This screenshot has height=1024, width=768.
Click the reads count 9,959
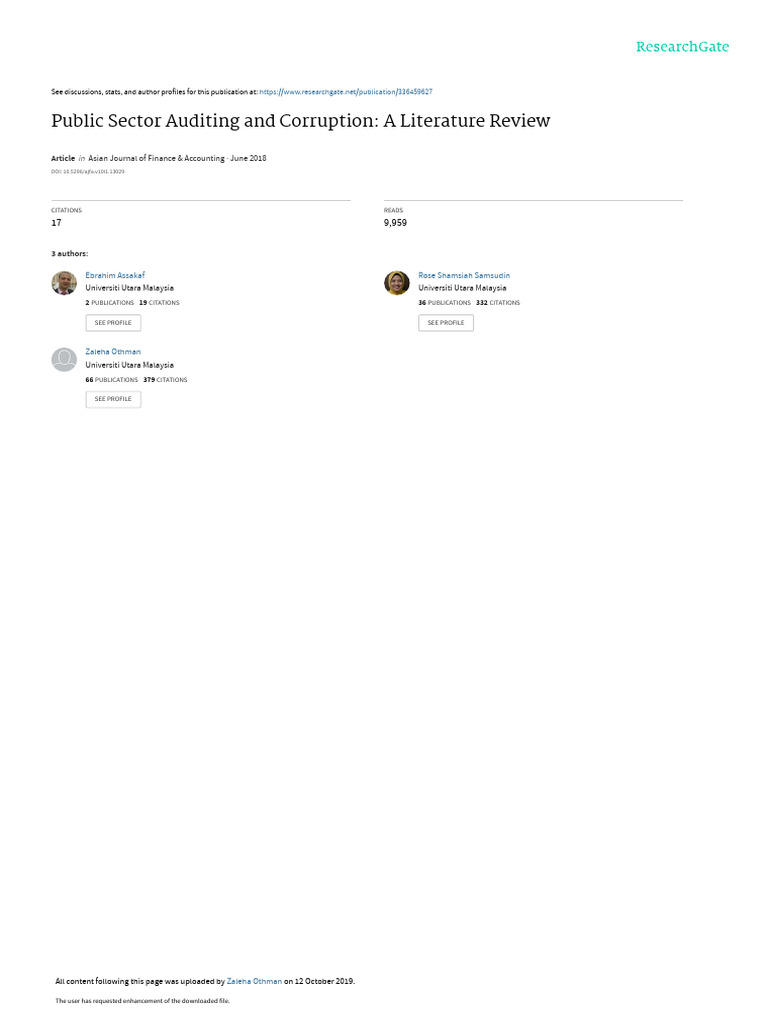(395, 223)
